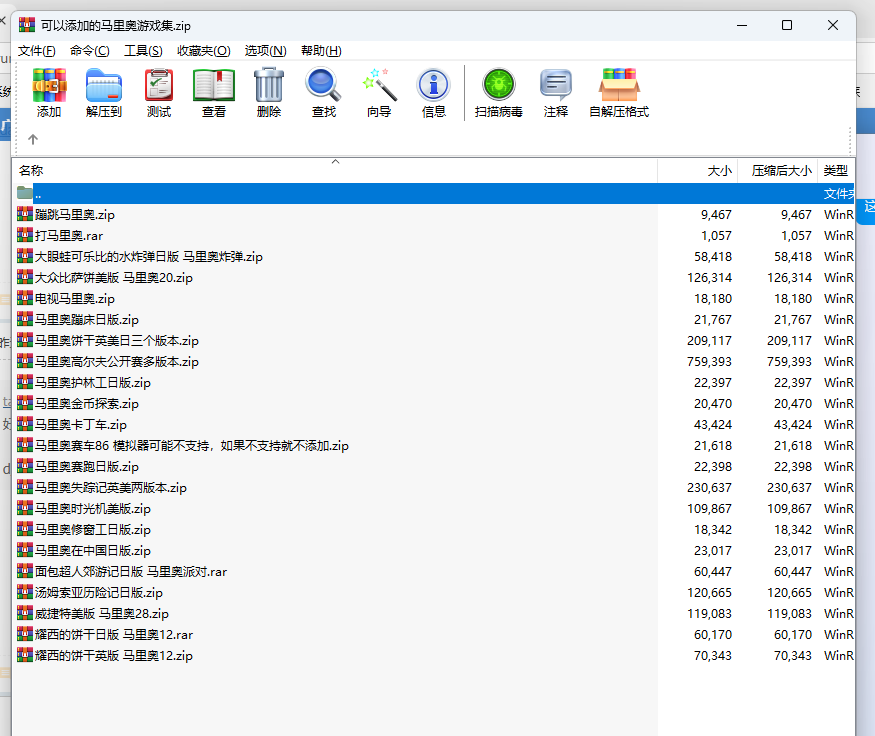Click compressed size 70,343 value
Image resolution: width=875 pixels, height=736 pixels.
tap(792, 656)
